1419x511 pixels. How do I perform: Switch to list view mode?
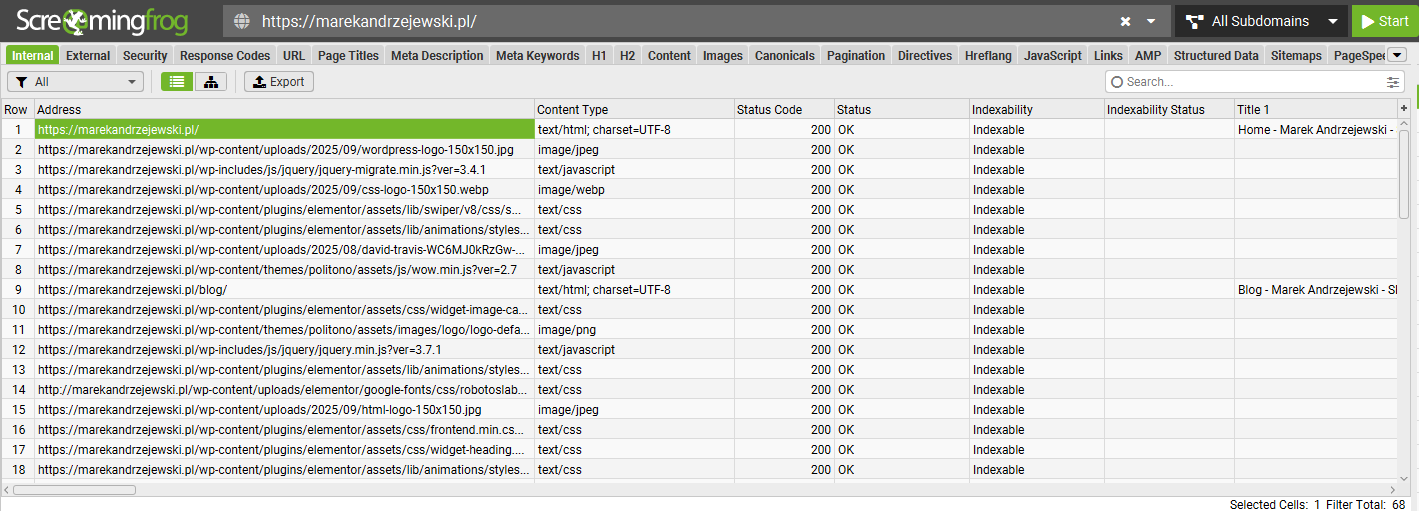coord(177,82)
